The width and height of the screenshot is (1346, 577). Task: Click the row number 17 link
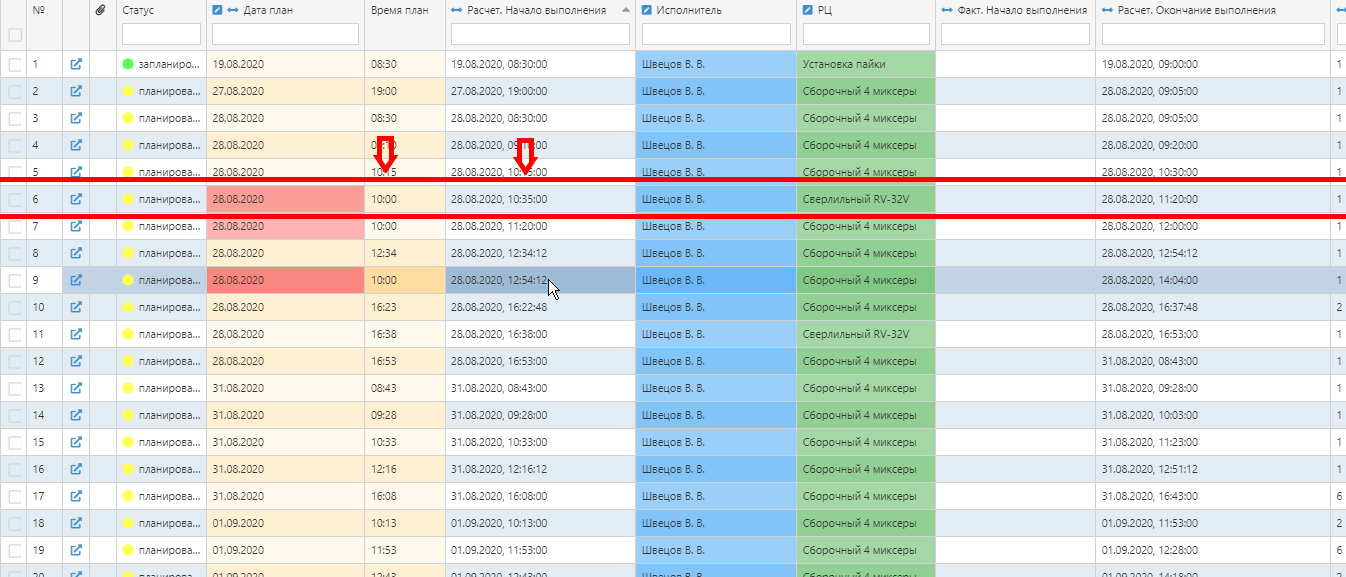(x=38, y=496)
